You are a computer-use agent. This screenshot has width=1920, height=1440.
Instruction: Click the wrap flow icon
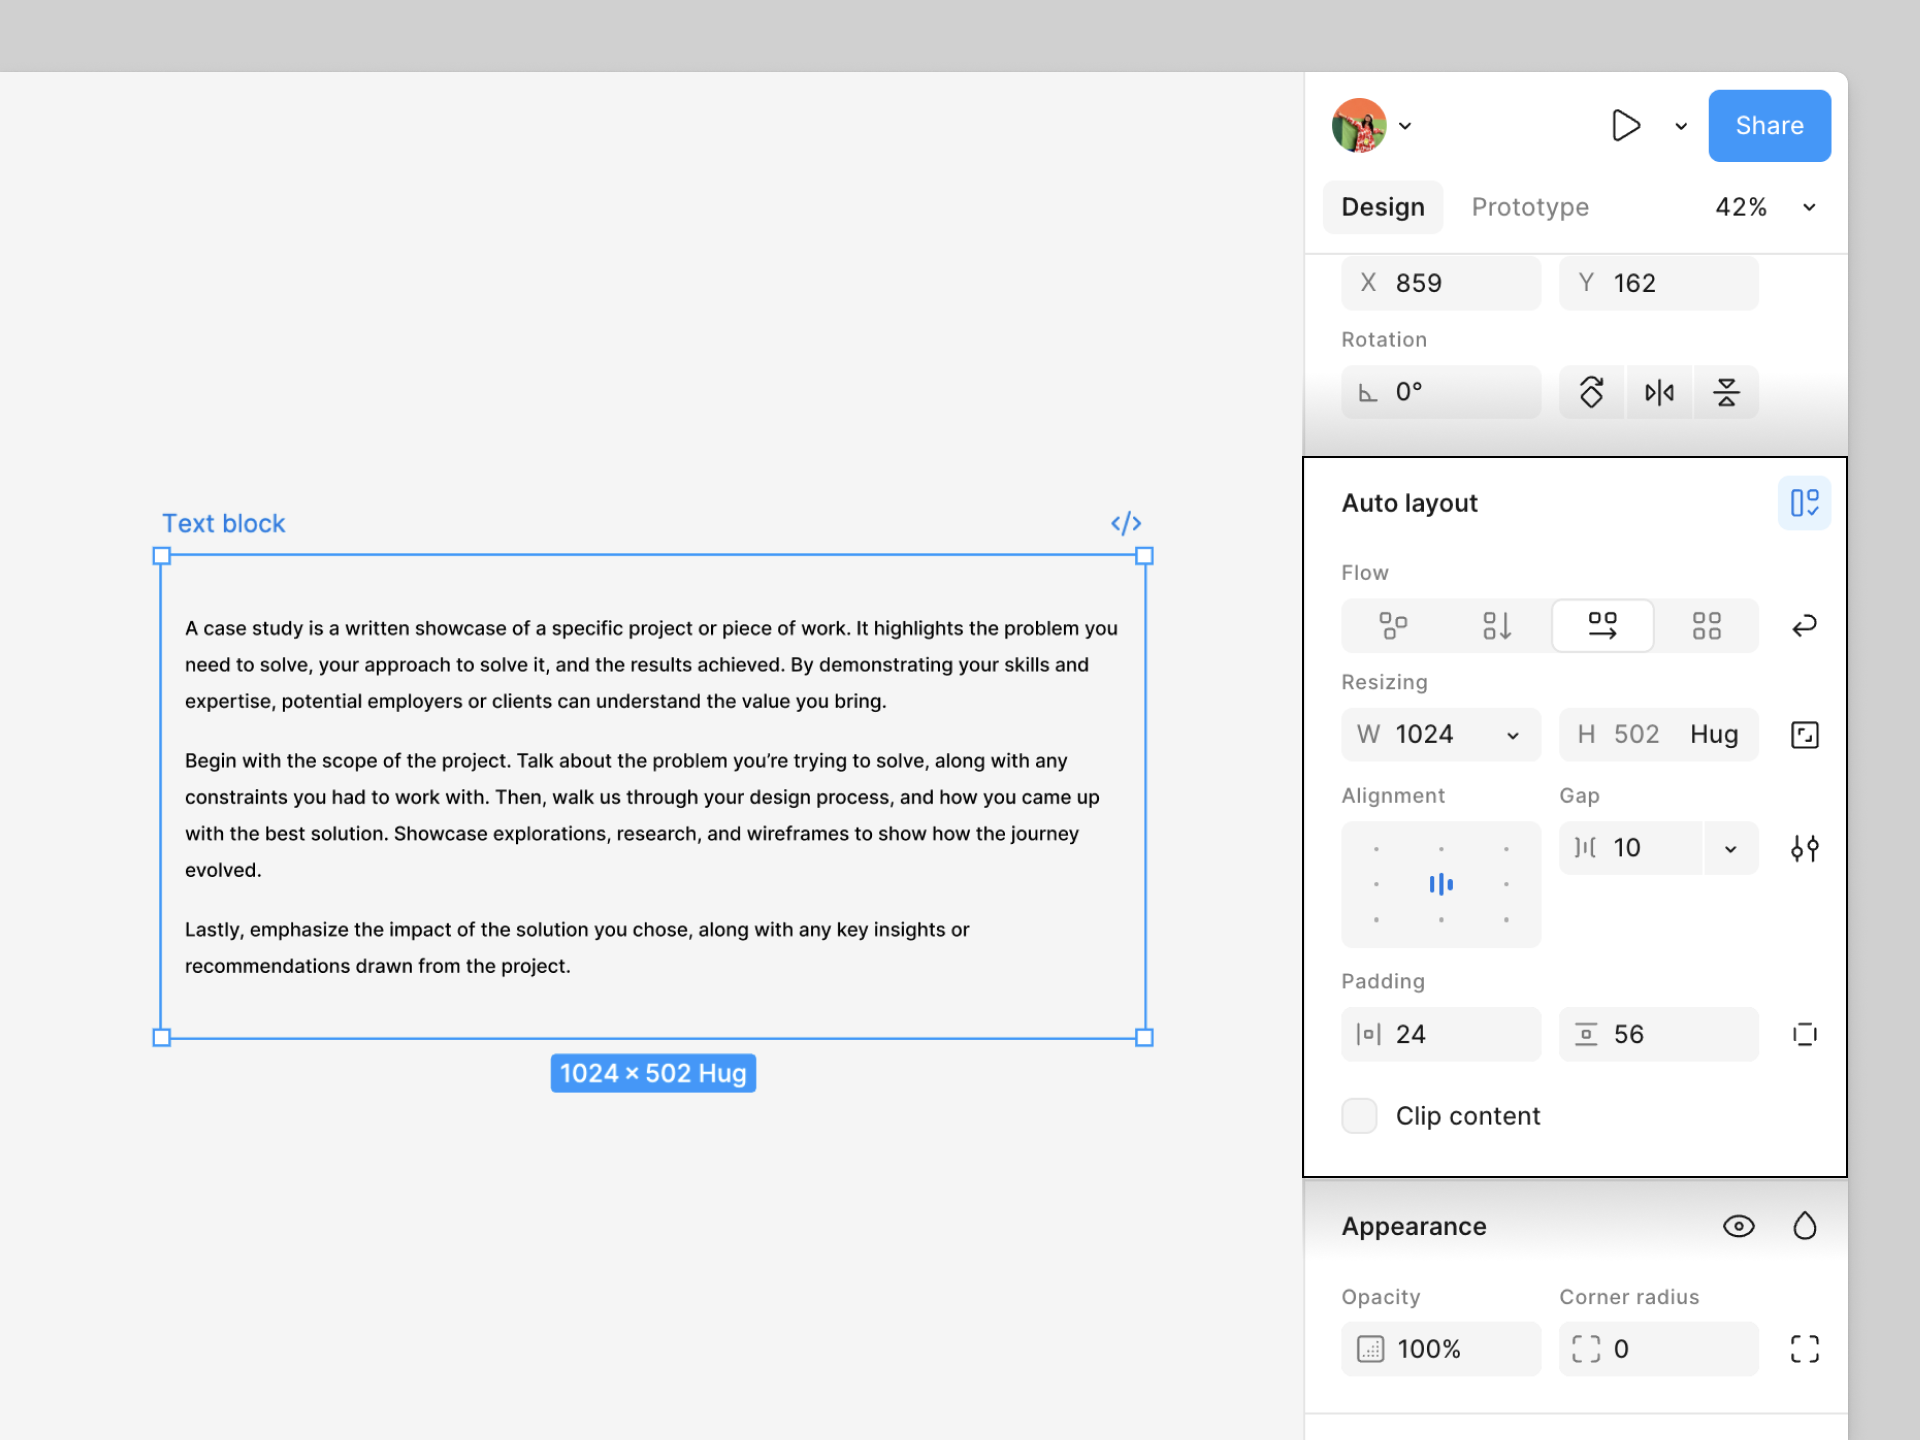(1804, 626)
